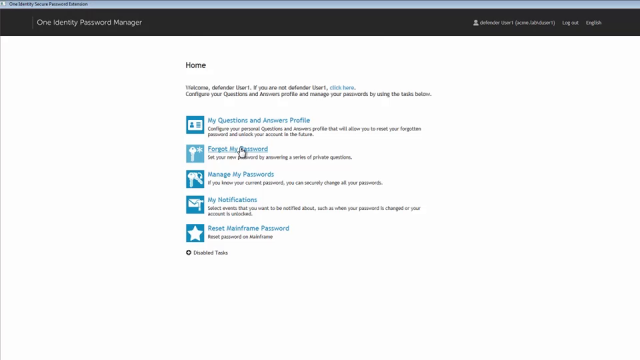Click the Reset Mainframe Password star icon

pyautogui.click(x=195, y=233)
